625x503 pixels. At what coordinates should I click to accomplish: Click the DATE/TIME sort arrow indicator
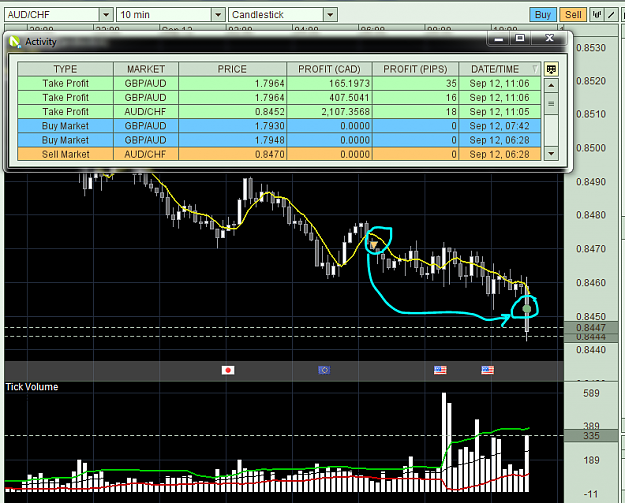pos(535,69)
